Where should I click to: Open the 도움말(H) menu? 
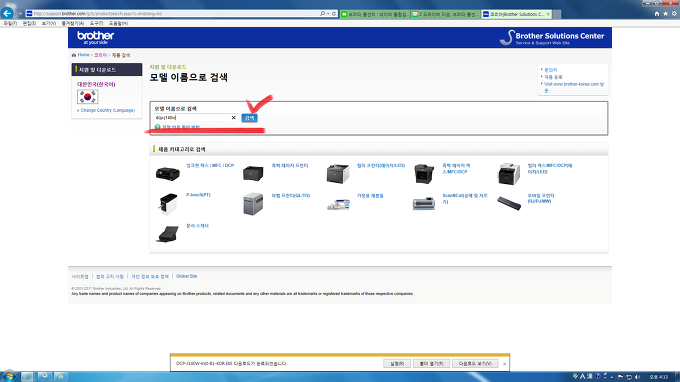[x=118, y=23]
